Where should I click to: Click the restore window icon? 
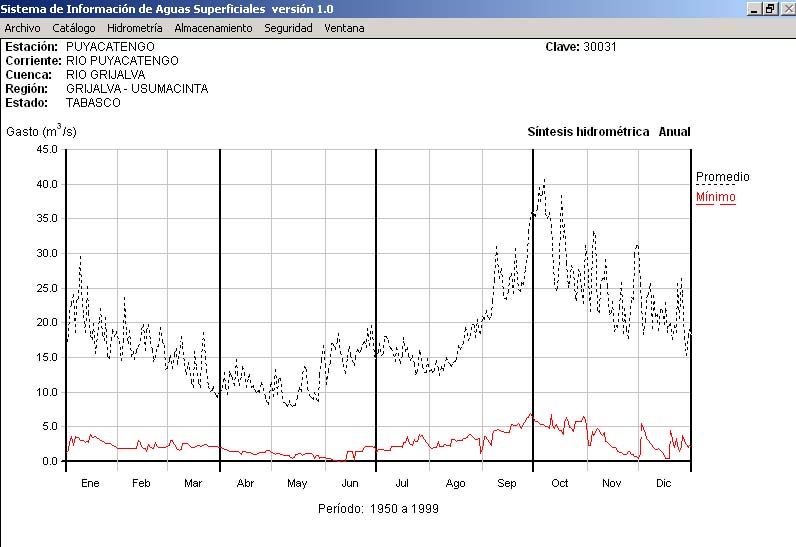click(x=770, y=8)
